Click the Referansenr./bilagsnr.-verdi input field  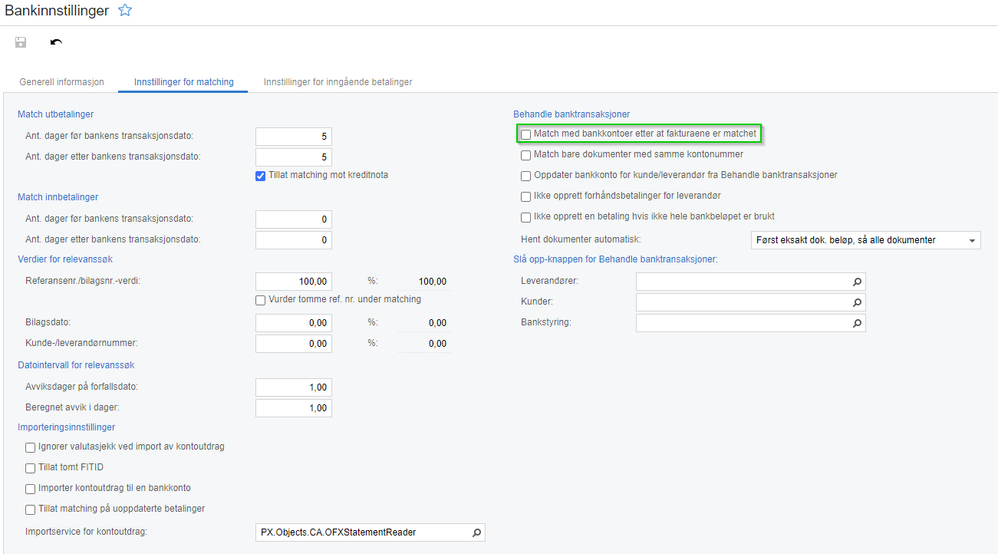[293, 281]
